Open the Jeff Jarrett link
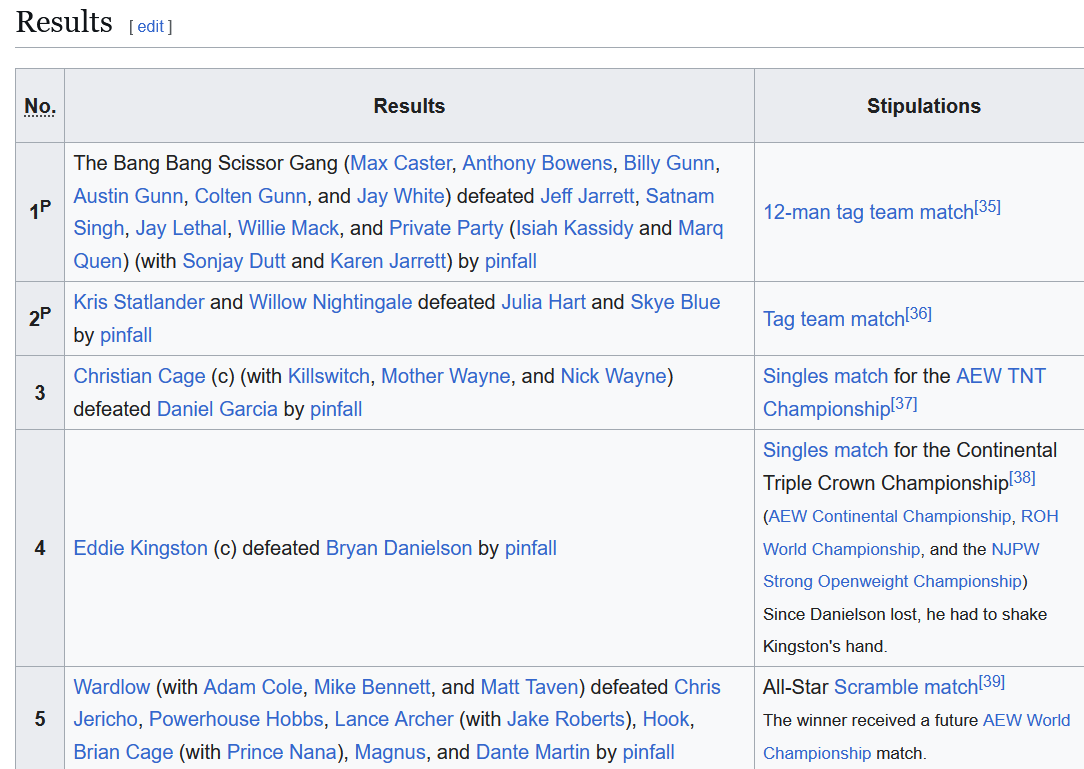This screenshot has width=1084, height=769. point(587,196)
